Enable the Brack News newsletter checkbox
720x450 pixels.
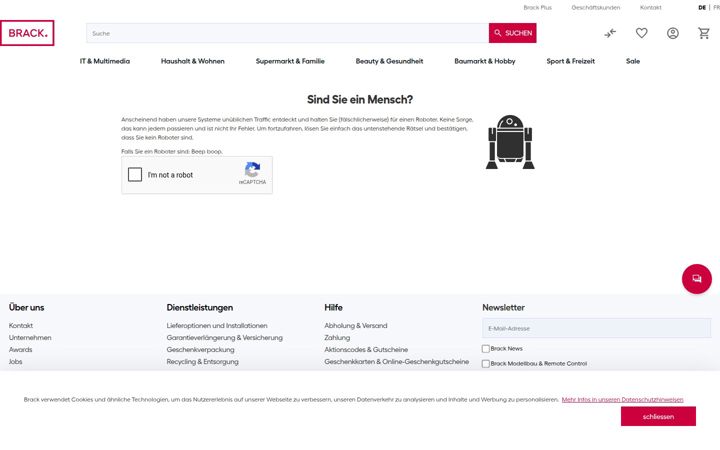point(485,349)
